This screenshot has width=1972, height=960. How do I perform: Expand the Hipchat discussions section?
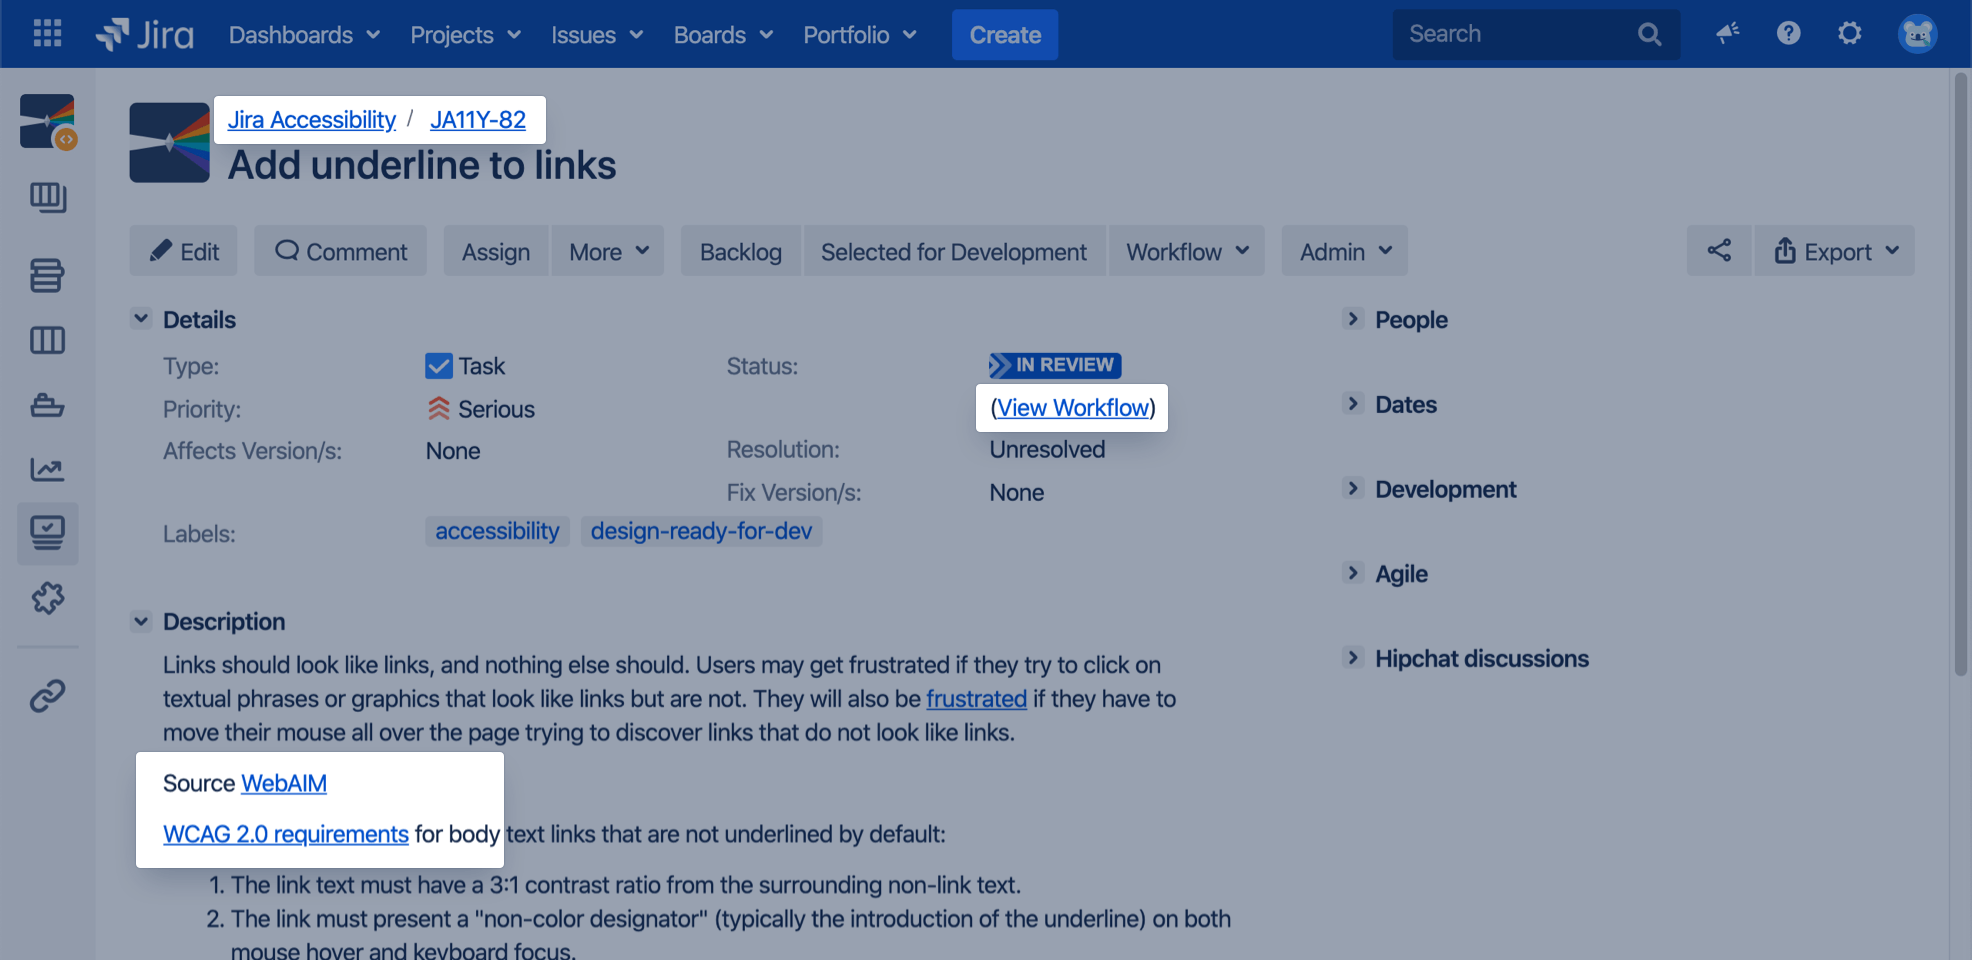tap(1353, 658)
